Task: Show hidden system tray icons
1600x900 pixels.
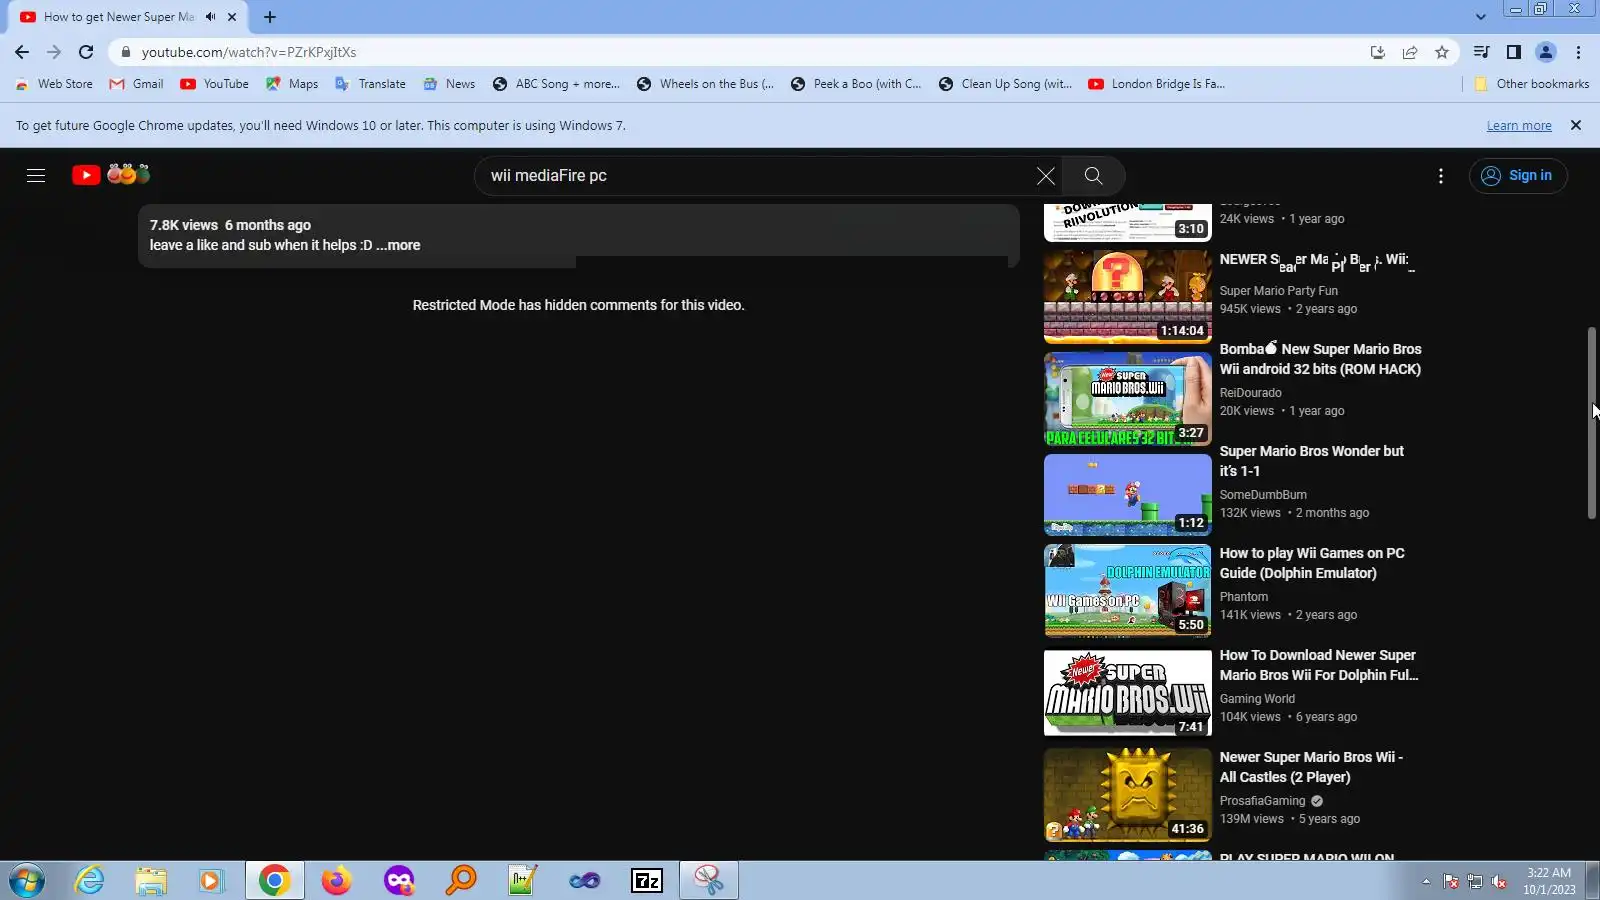Action: [x=1426, y=881]
